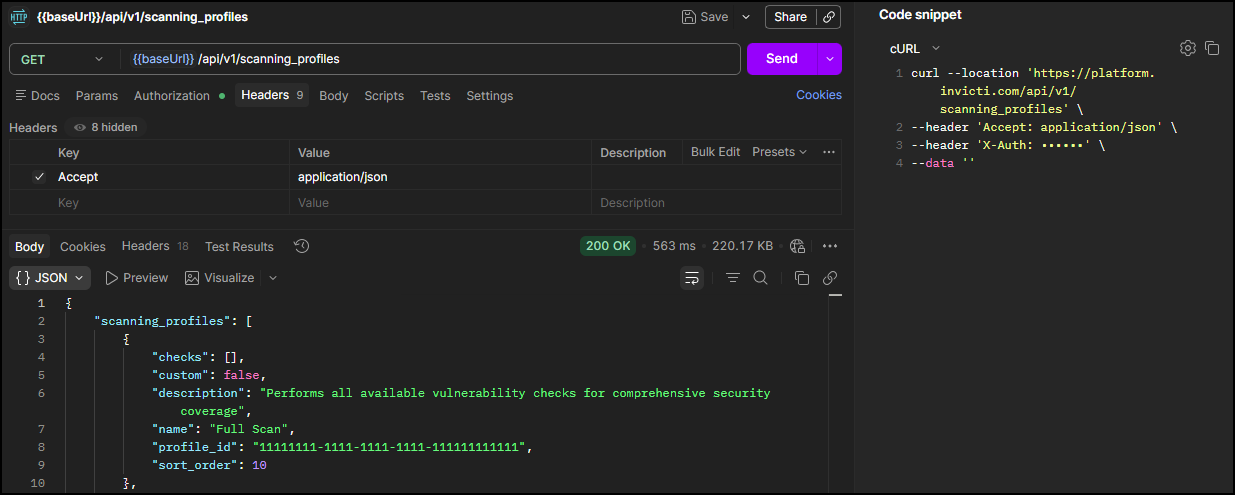Click the response scrollbar thumb
Viewport: 1235px width, 495px height.
click(836, 295)
